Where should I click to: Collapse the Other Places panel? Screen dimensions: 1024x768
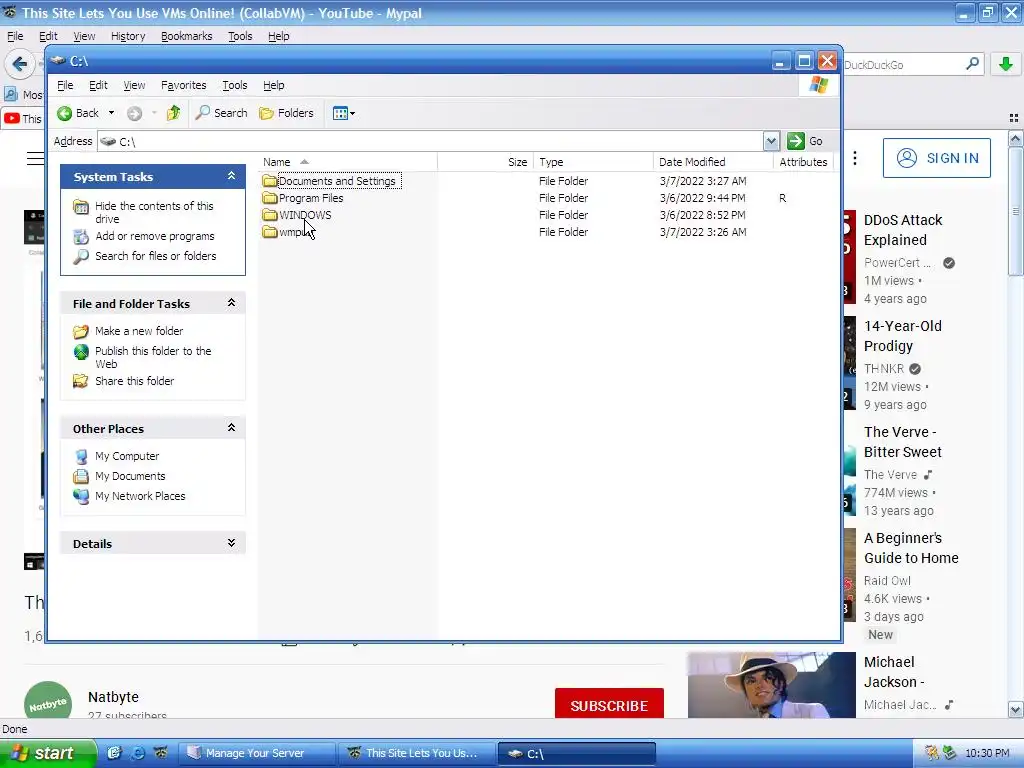(231, 428)
